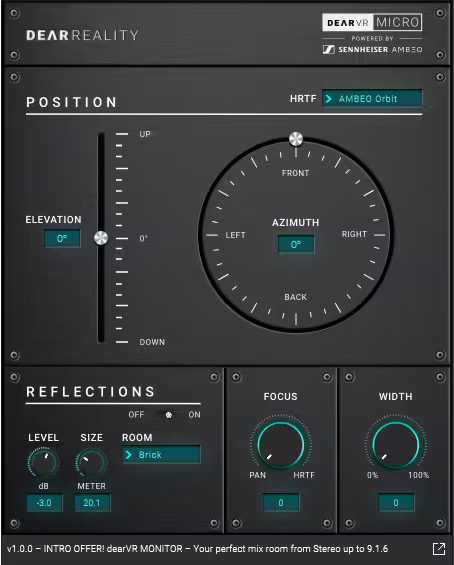Click the DEAR REALITY brand logo

click(x=83, y=35)
